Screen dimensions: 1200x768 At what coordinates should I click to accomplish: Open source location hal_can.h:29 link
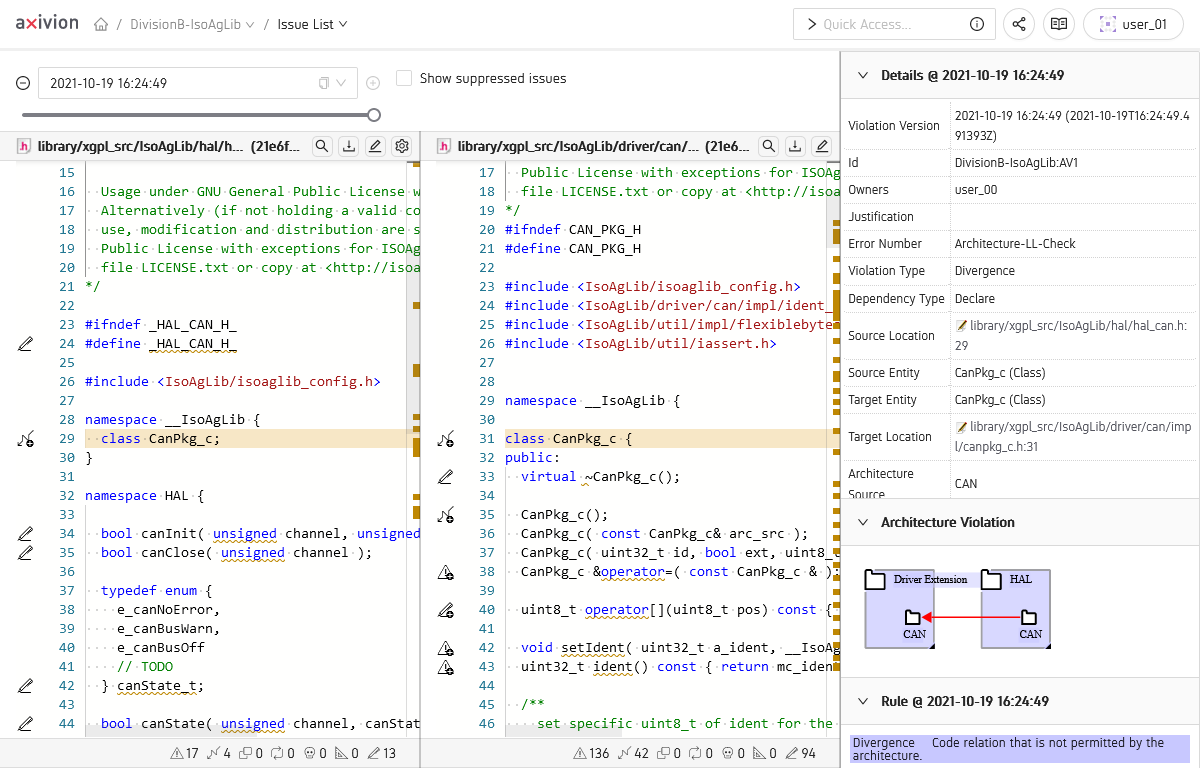tap(1071, 335)
